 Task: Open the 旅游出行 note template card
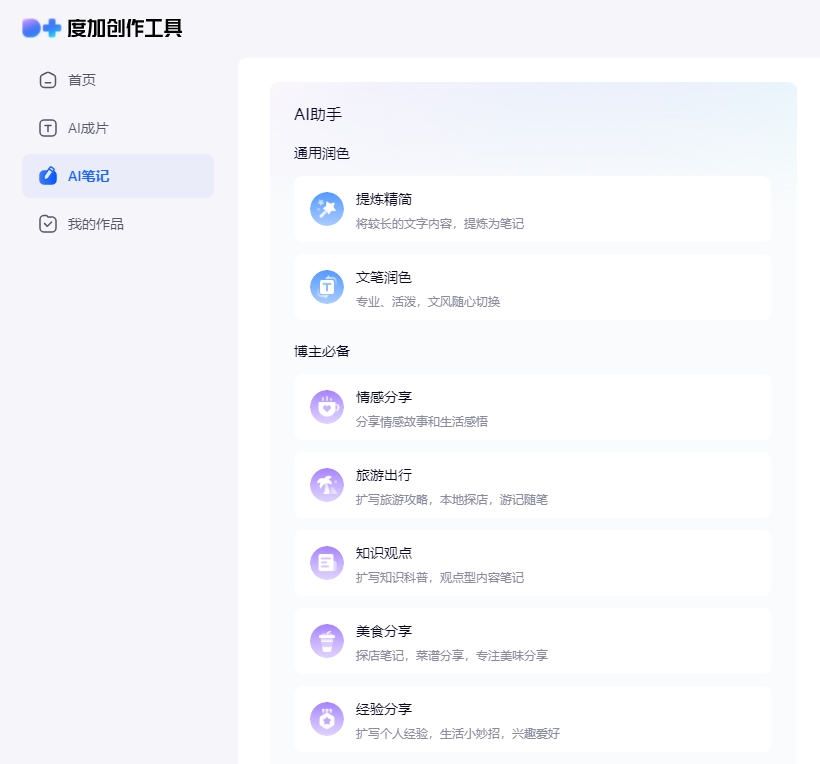click(x=532, y=485)
